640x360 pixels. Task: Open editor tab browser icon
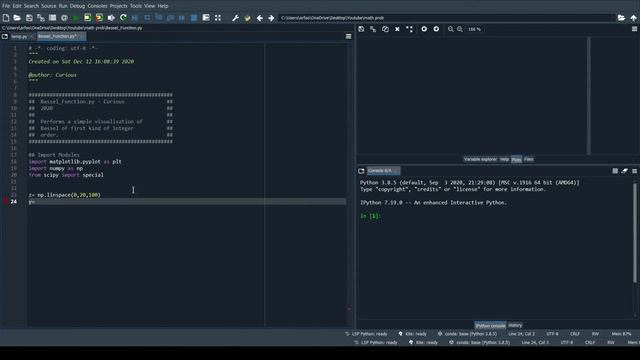[x=4, y=36]
